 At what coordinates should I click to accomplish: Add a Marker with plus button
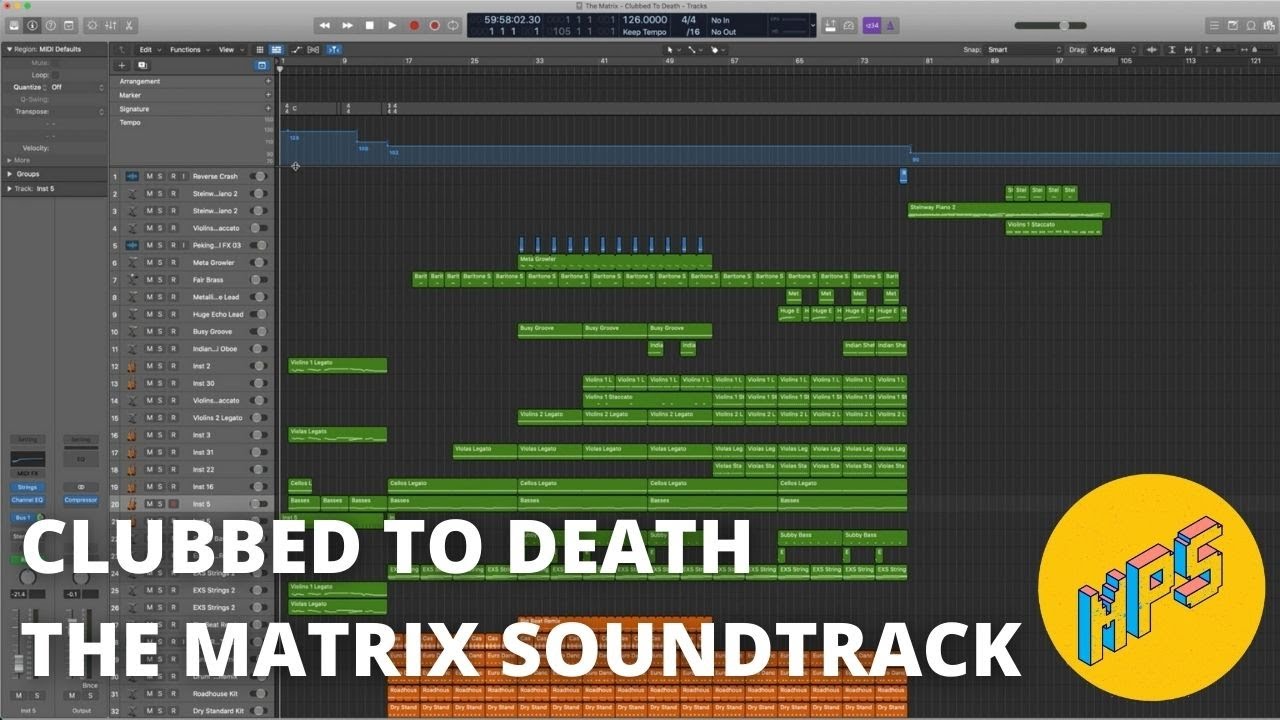click(x=268, y=95)
